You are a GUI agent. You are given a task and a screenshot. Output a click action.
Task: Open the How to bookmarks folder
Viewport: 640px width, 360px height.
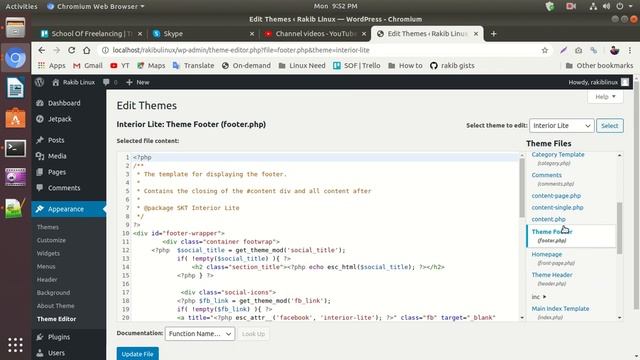pos(405,65)
